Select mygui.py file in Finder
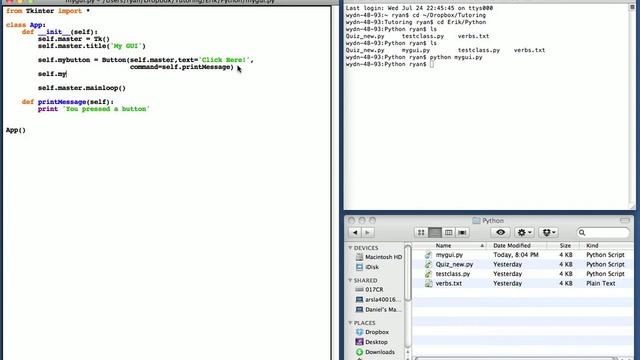This screenshot has height=360, width=640. (x=449, y=255)
